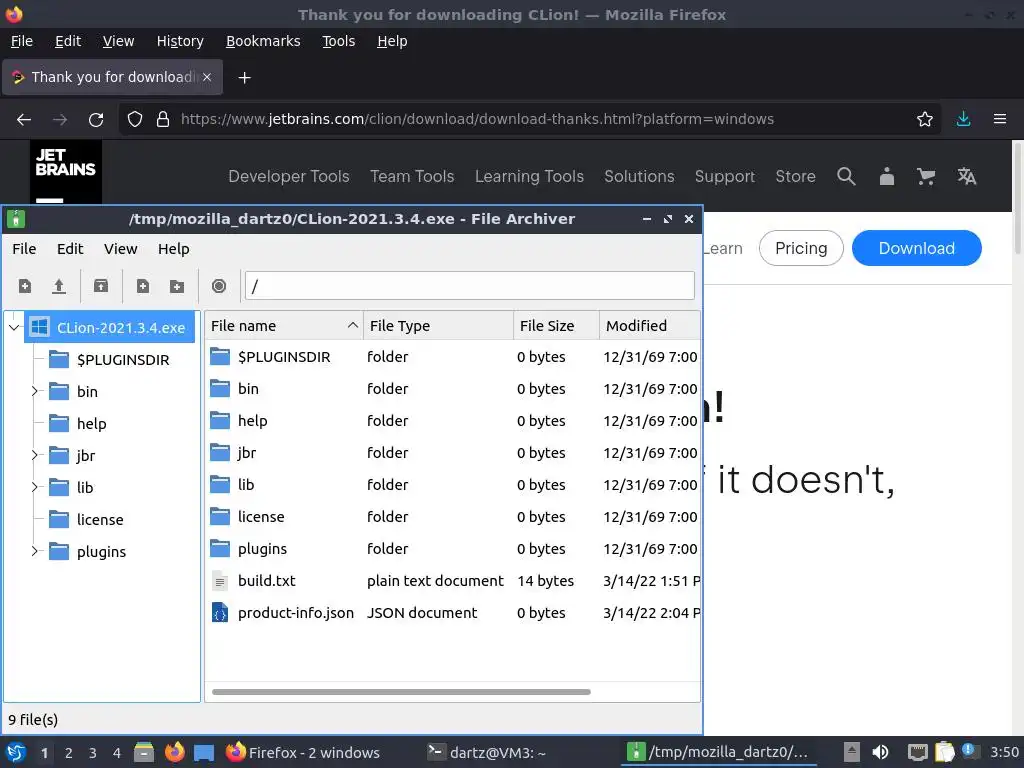
Task: Click the stop operation toolbar icon
Action: point(219,286)
